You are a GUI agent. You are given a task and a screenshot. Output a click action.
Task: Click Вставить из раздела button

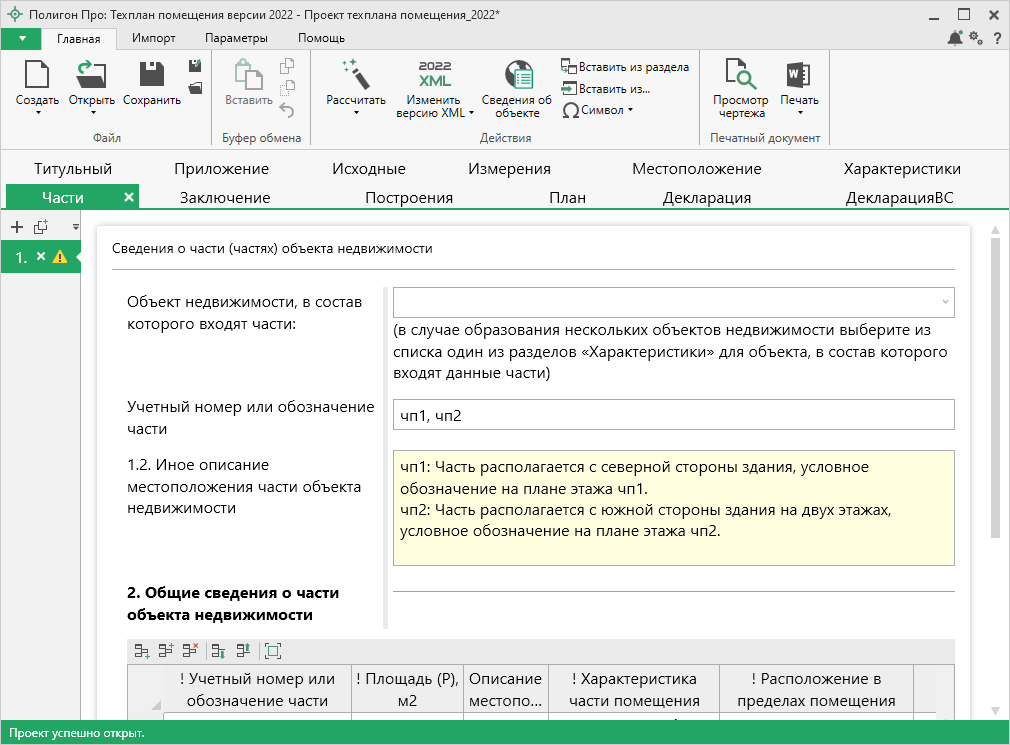point(625,67)
